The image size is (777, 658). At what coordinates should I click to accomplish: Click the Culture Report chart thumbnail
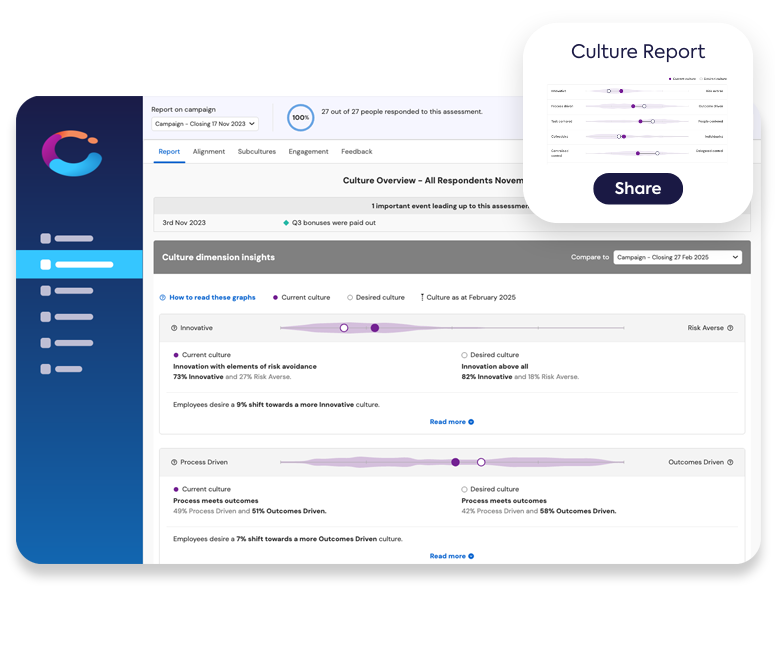click(637, 119)
